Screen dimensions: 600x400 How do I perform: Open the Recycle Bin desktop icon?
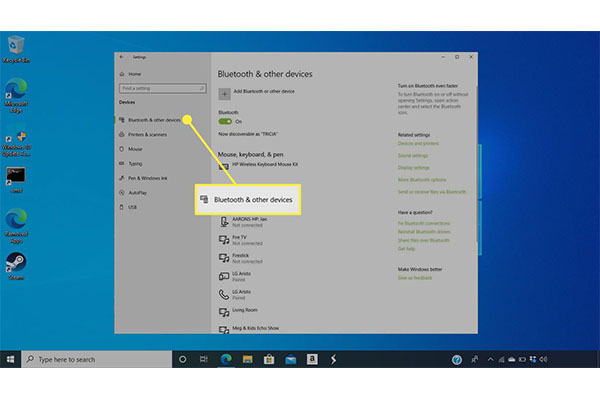click(x=16, y=49)
